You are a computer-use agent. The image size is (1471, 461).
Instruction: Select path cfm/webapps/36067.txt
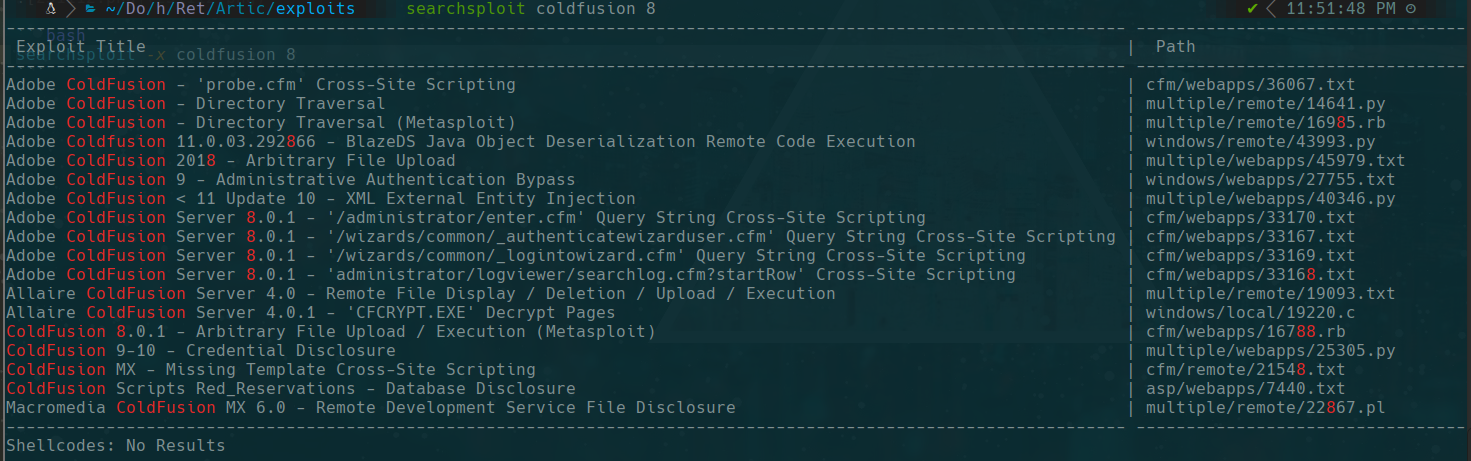1250,85
